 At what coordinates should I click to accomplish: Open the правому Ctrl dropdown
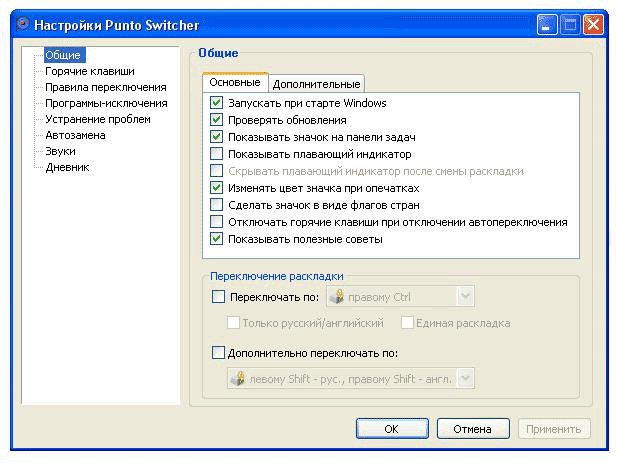coord(464,296)
